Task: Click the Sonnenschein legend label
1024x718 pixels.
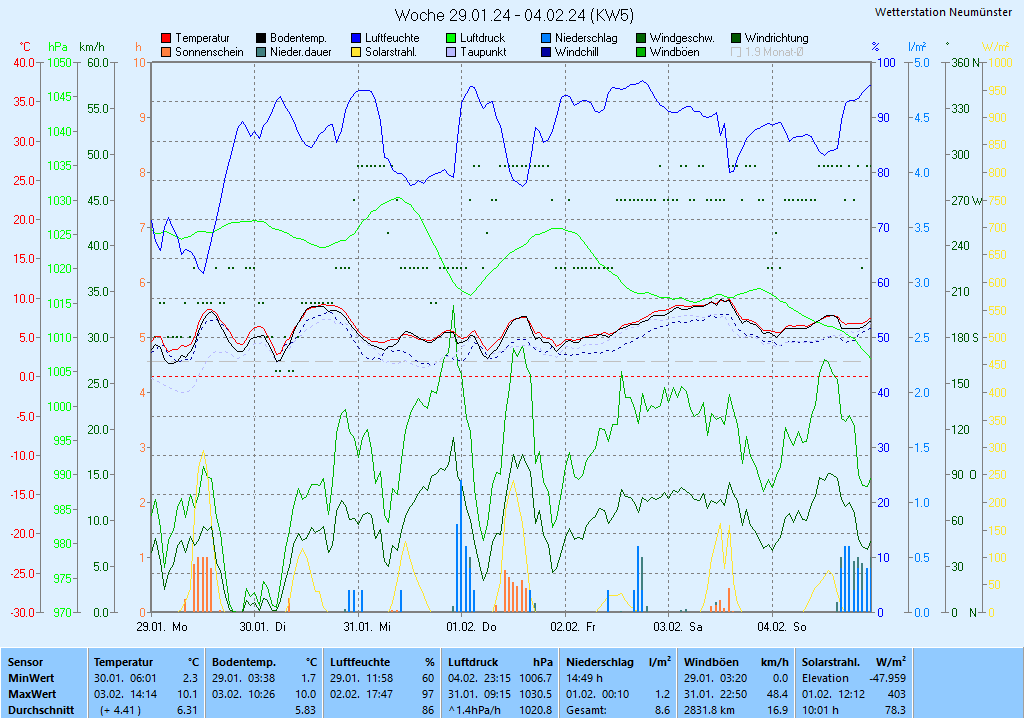Action: point(209,52)
